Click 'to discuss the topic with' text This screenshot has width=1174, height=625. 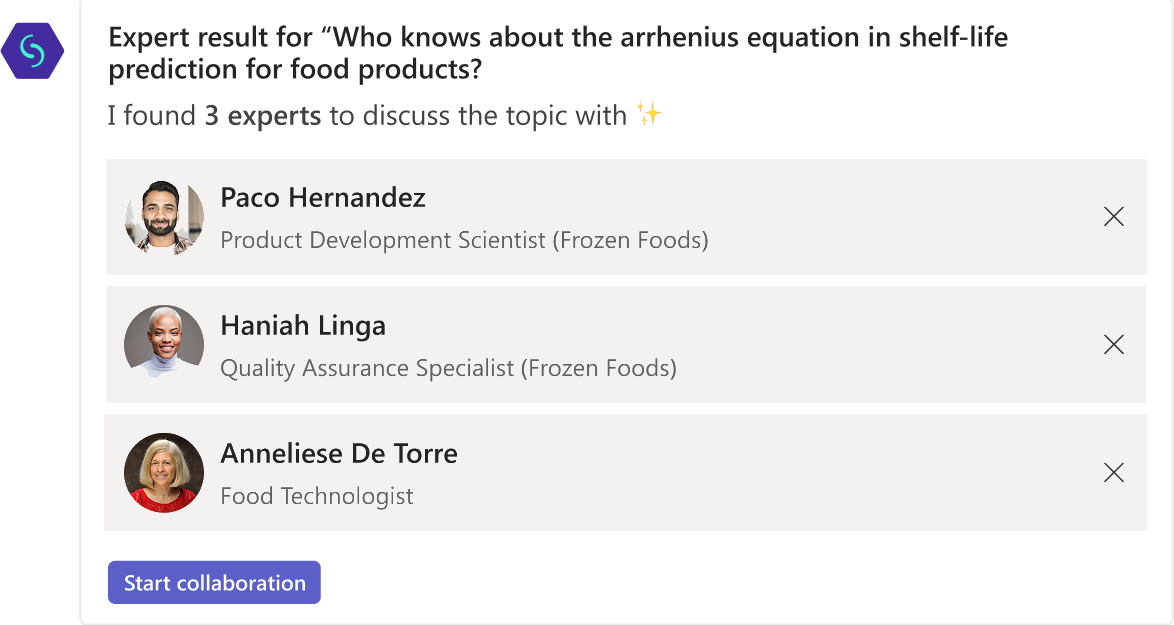(x=478, y=116)
